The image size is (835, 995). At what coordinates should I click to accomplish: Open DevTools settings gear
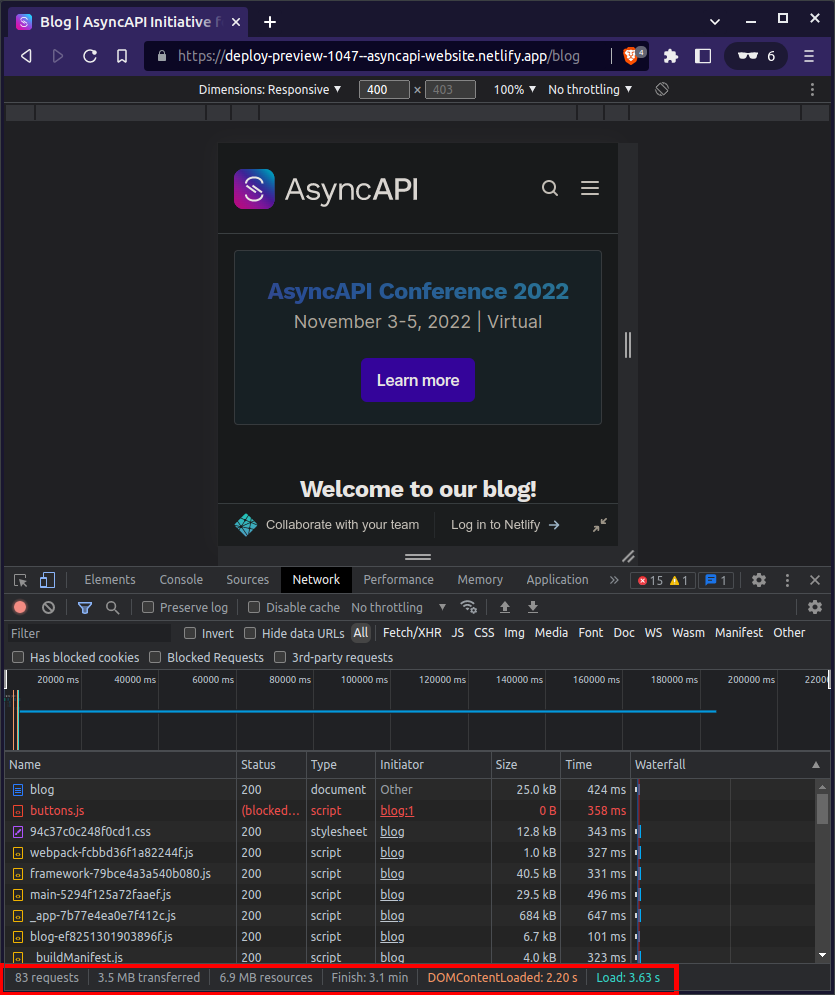759,580
